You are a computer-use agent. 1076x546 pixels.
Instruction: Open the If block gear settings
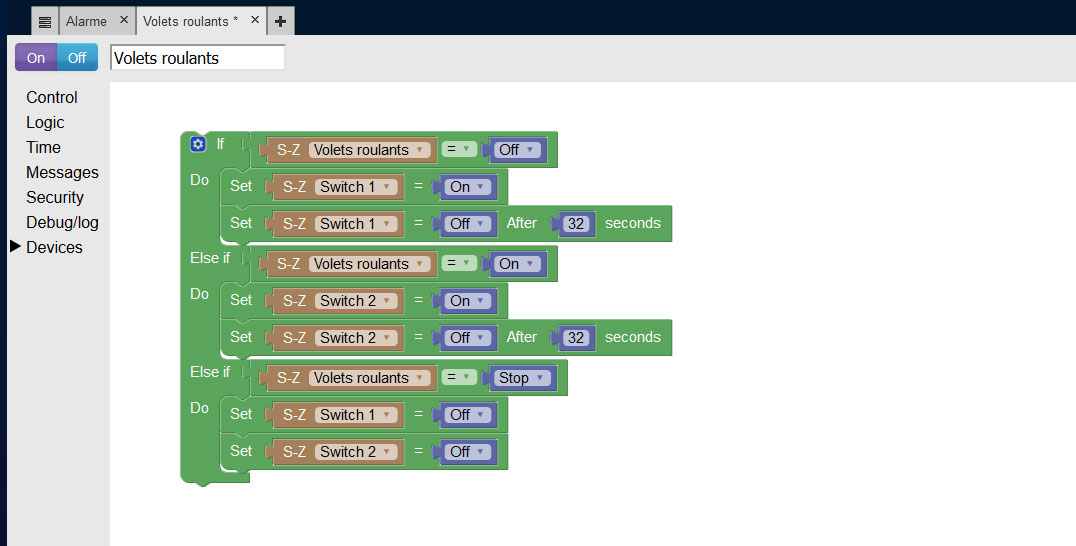tap(198, 144)
